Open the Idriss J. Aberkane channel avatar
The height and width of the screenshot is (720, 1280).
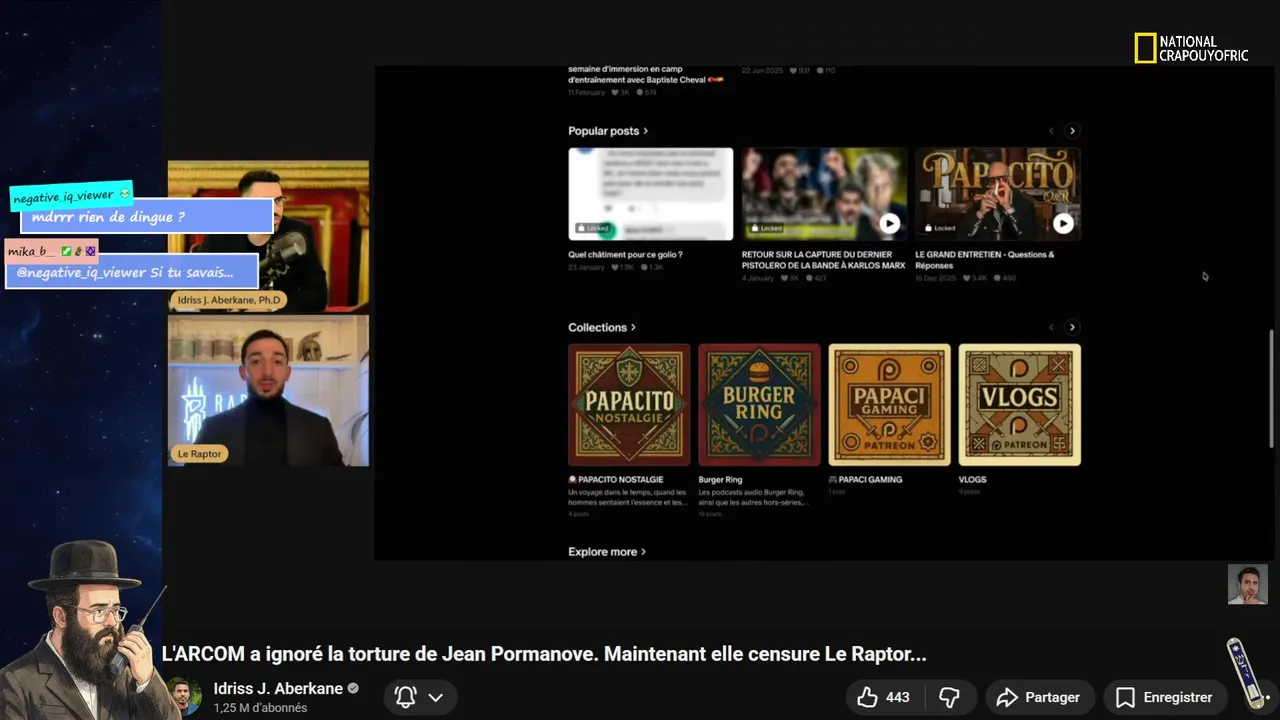[183, 697]
